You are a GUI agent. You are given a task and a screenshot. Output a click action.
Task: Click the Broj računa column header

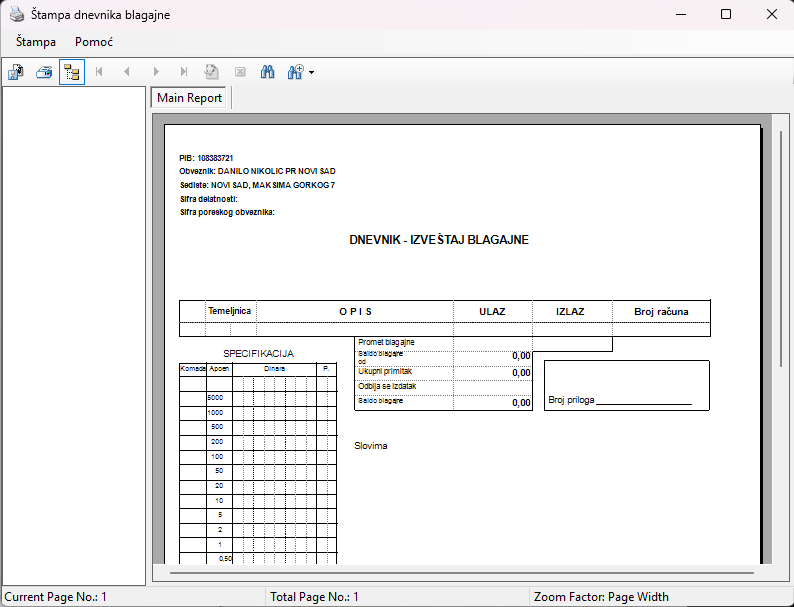pos(661,312)
